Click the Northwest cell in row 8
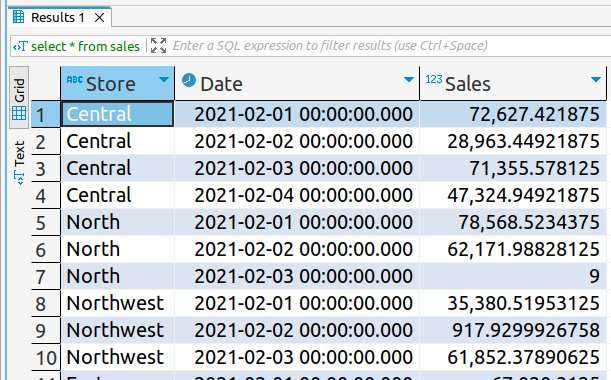The height and width of the screenshot is (380, 611). pyautogui.click(x=117, y=303)
